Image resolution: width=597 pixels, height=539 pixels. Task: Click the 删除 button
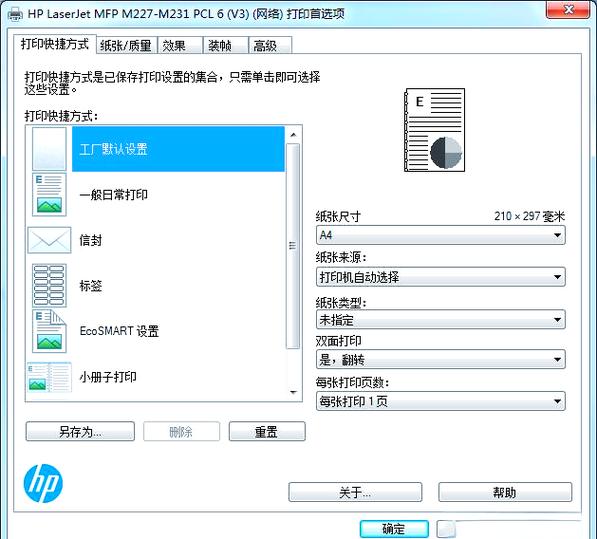coord(181,432)
